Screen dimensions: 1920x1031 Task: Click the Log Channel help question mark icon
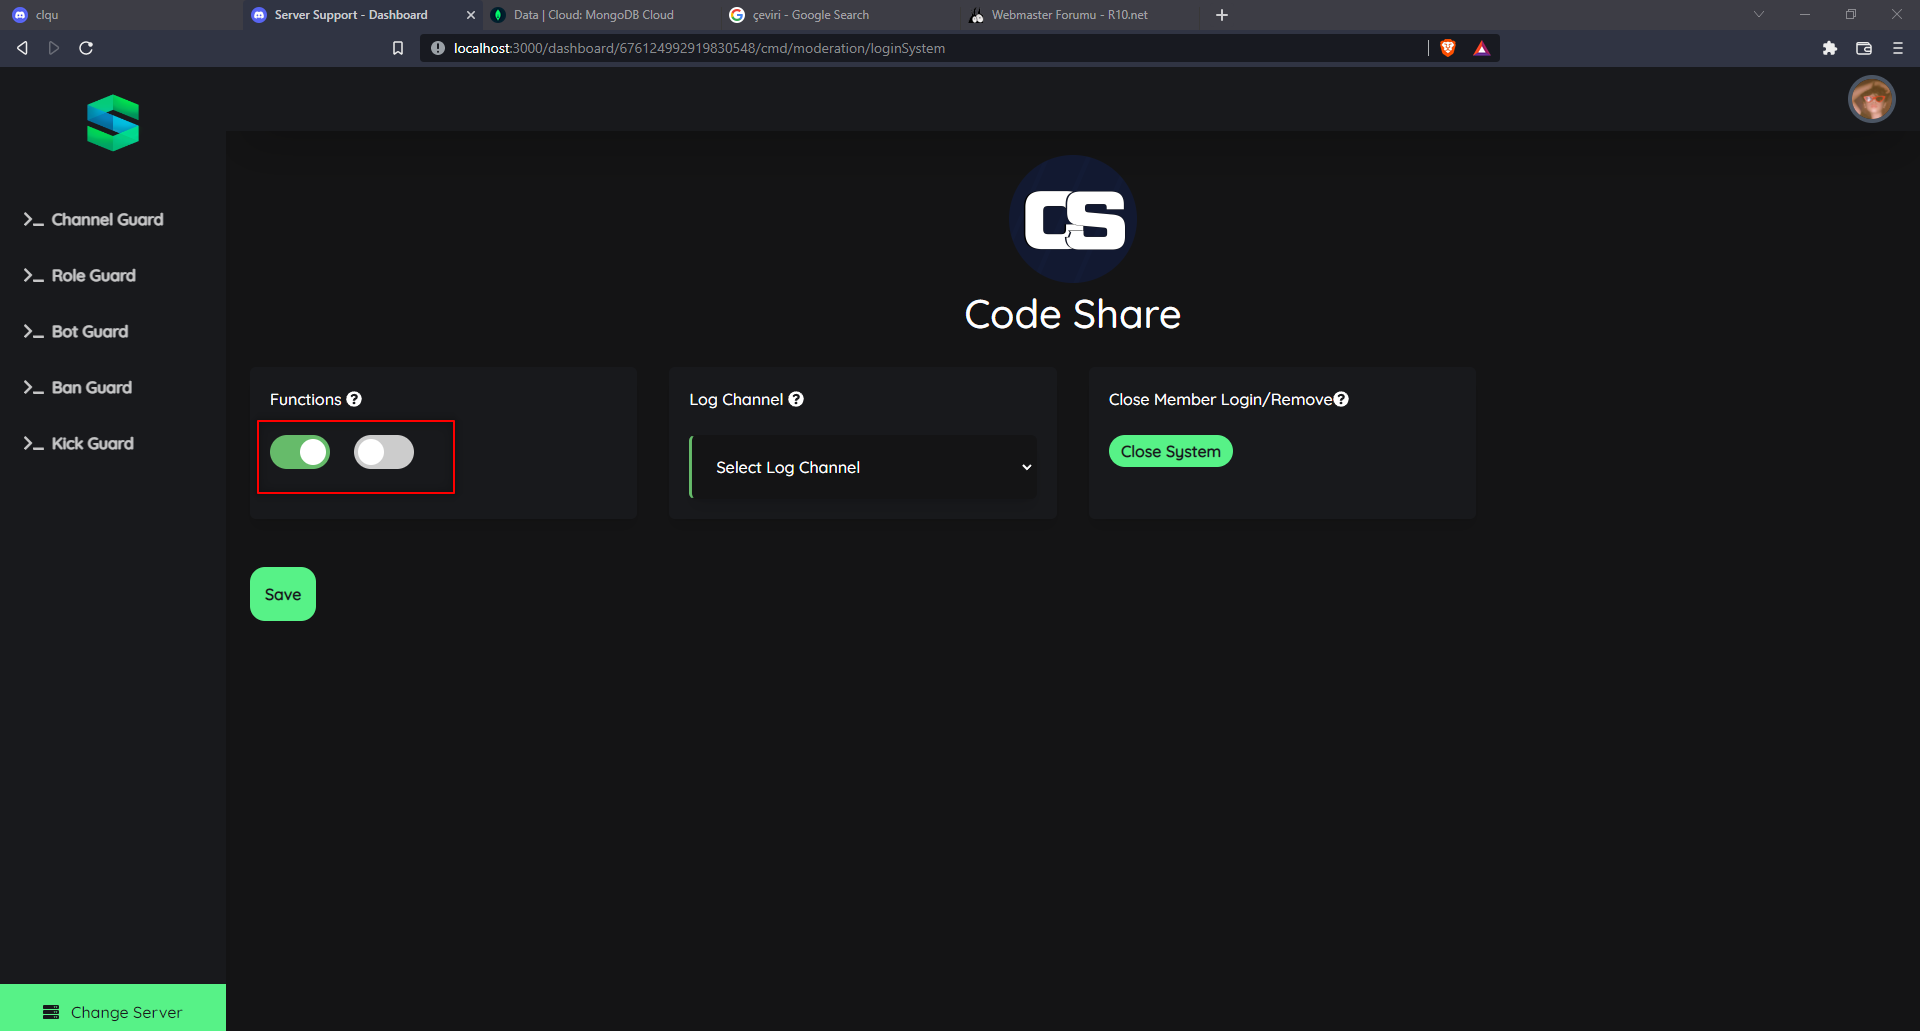796,399
